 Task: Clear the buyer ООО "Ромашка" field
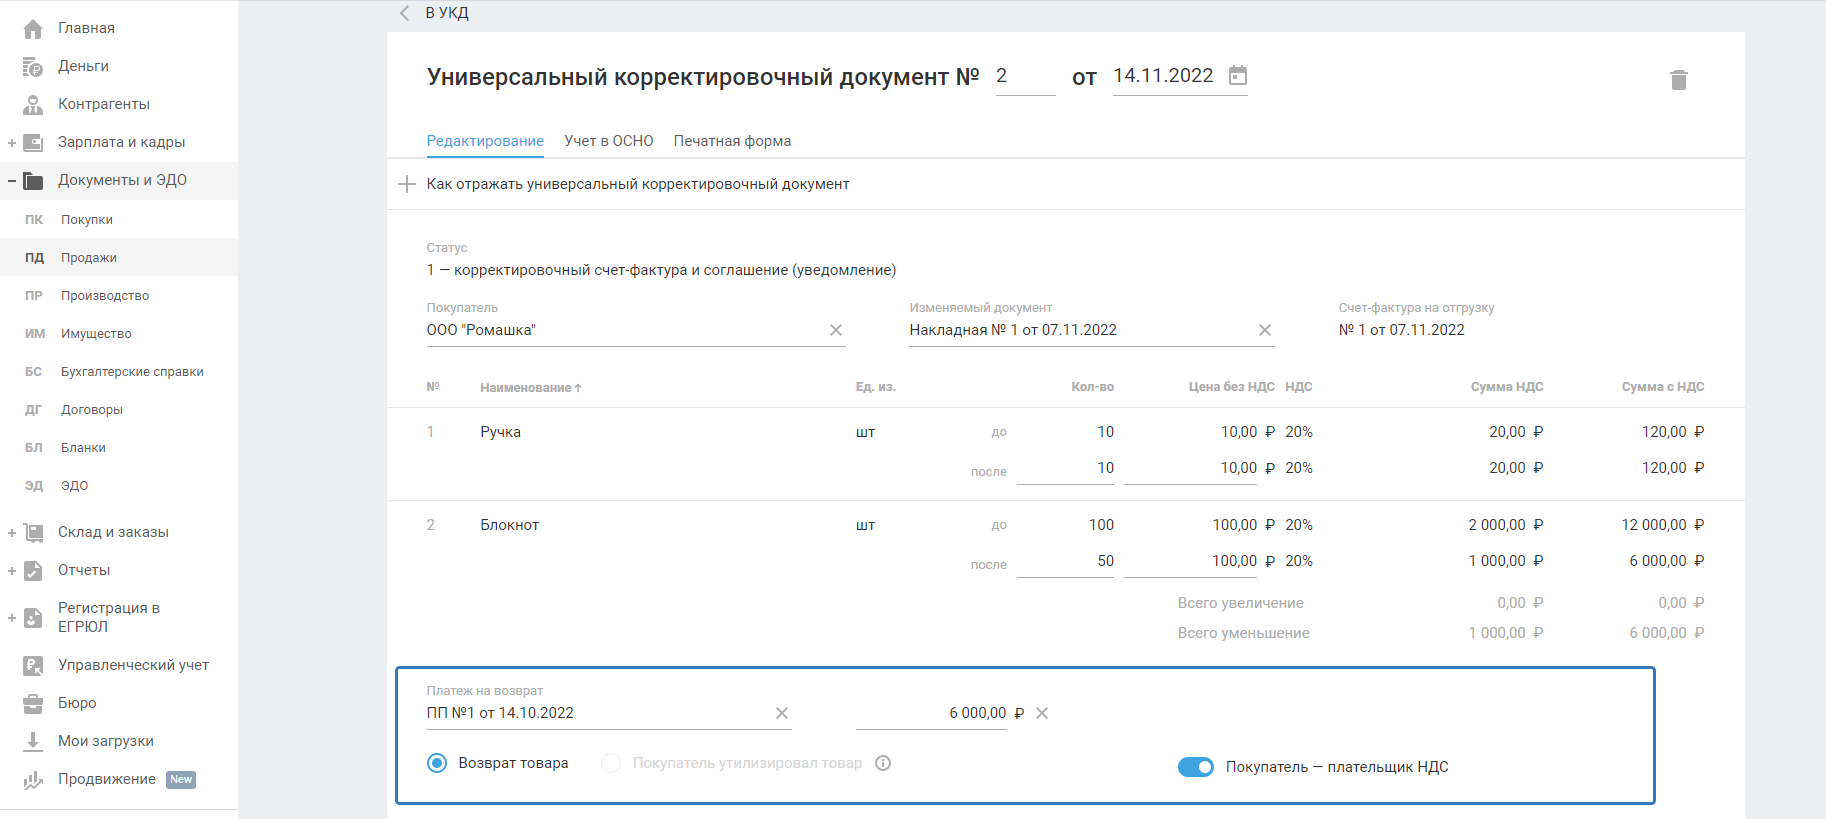835,330
